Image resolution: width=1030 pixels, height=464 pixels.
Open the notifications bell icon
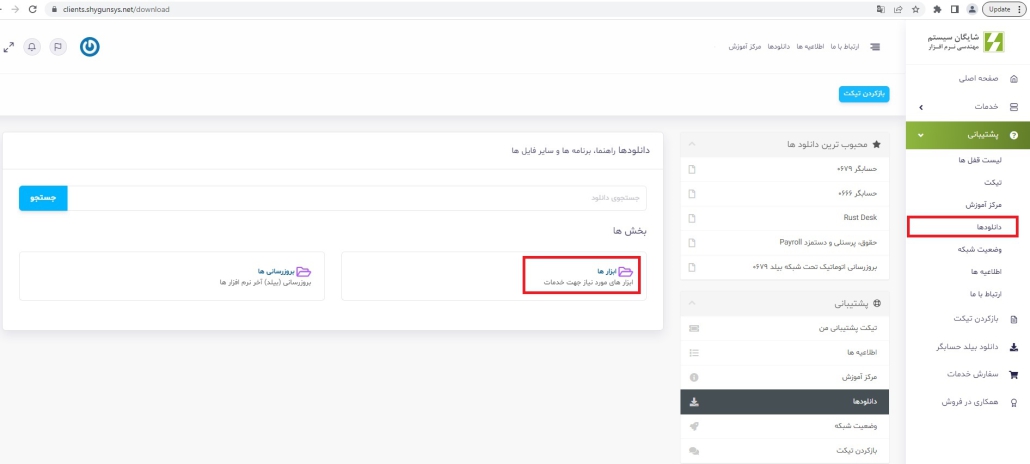32,47
